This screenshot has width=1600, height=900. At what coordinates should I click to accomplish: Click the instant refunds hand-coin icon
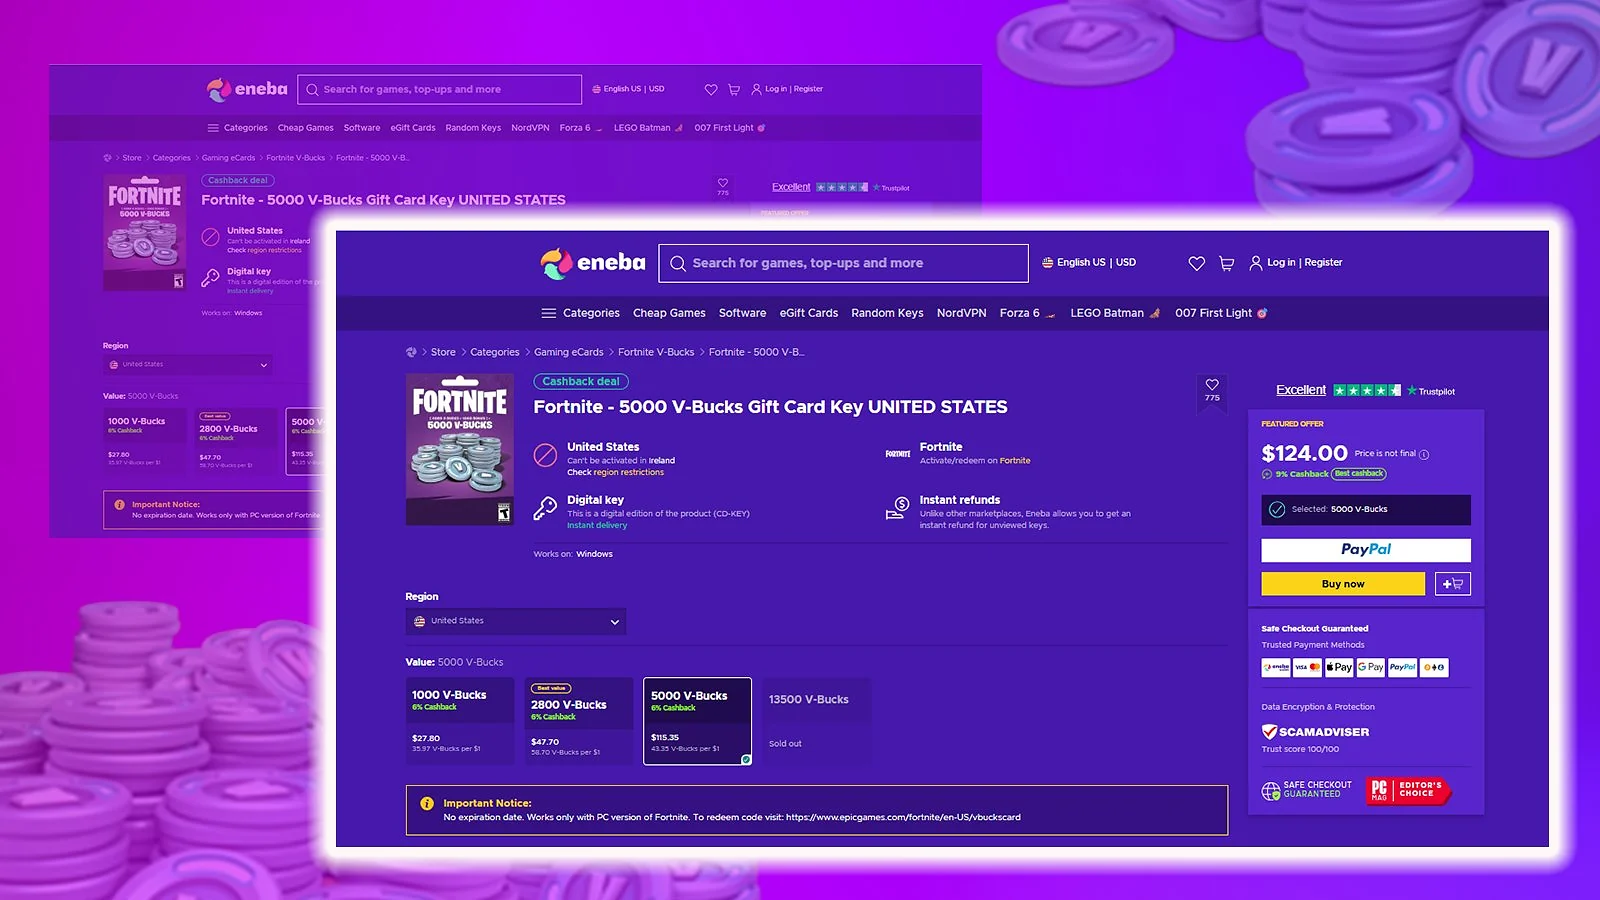tap(897, 509)
